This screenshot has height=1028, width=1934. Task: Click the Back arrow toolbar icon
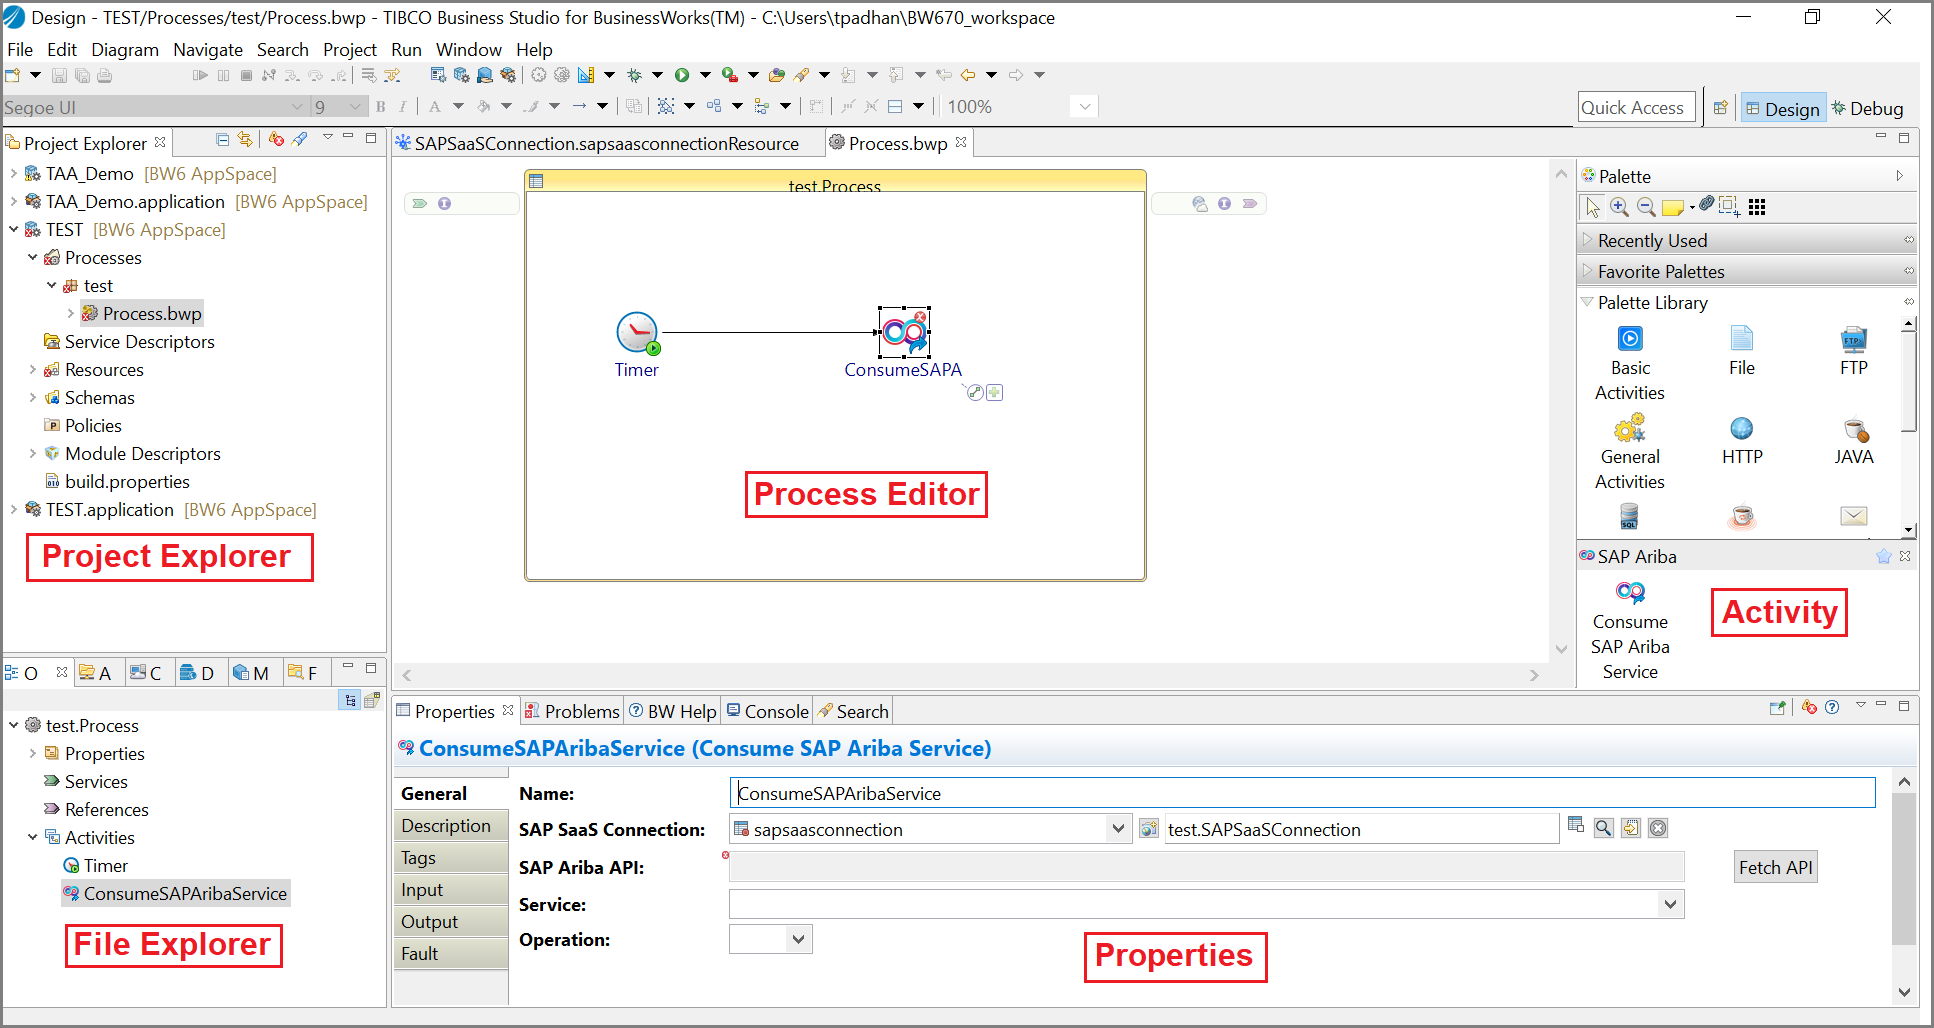tap(968, 75)
